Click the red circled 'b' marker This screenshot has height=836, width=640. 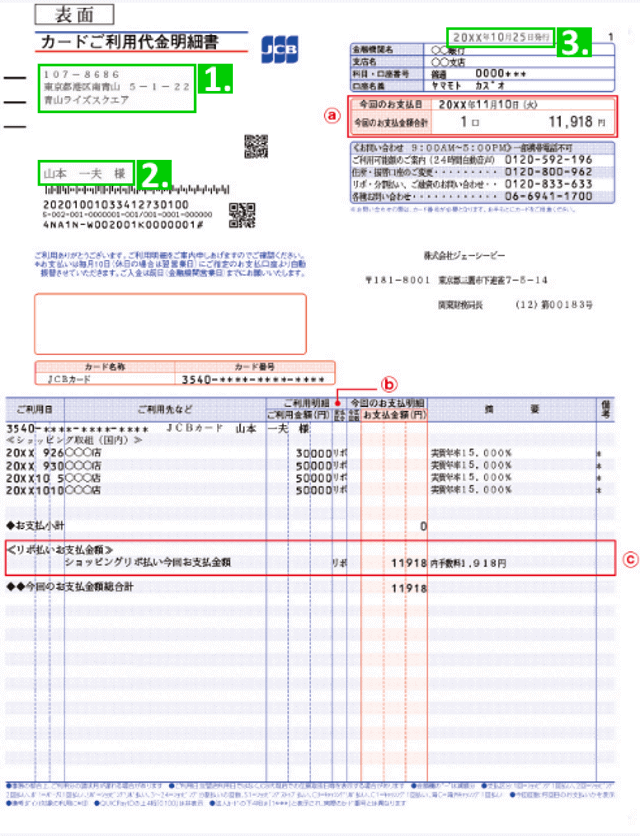pos(391,382)
